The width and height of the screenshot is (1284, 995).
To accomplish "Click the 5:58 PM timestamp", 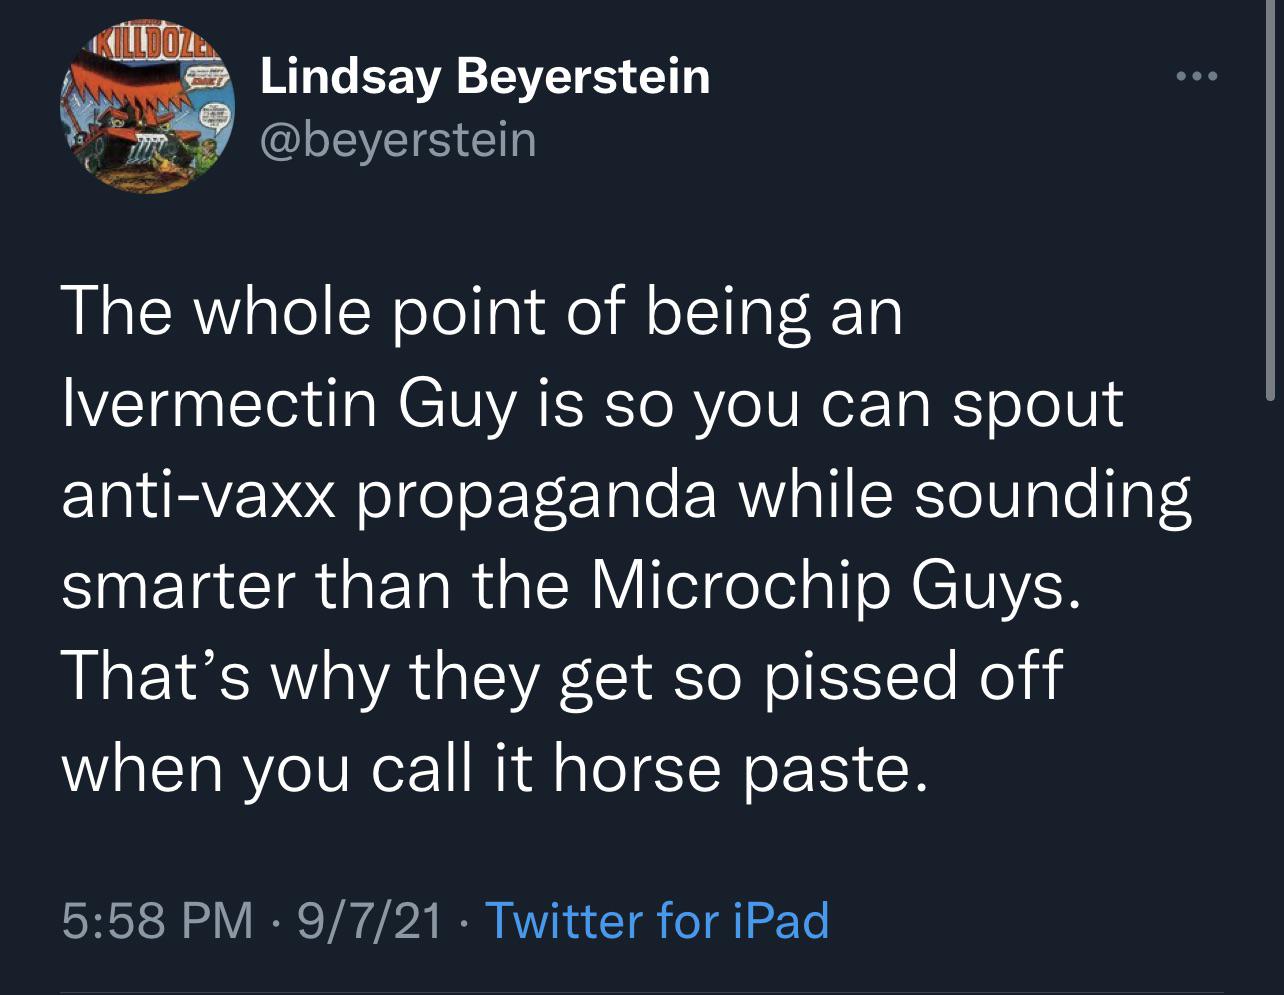I will 157,920.
